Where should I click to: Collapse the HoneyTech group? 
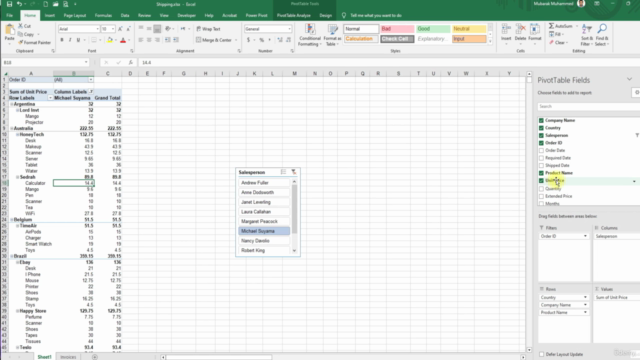tap(18, 134)
